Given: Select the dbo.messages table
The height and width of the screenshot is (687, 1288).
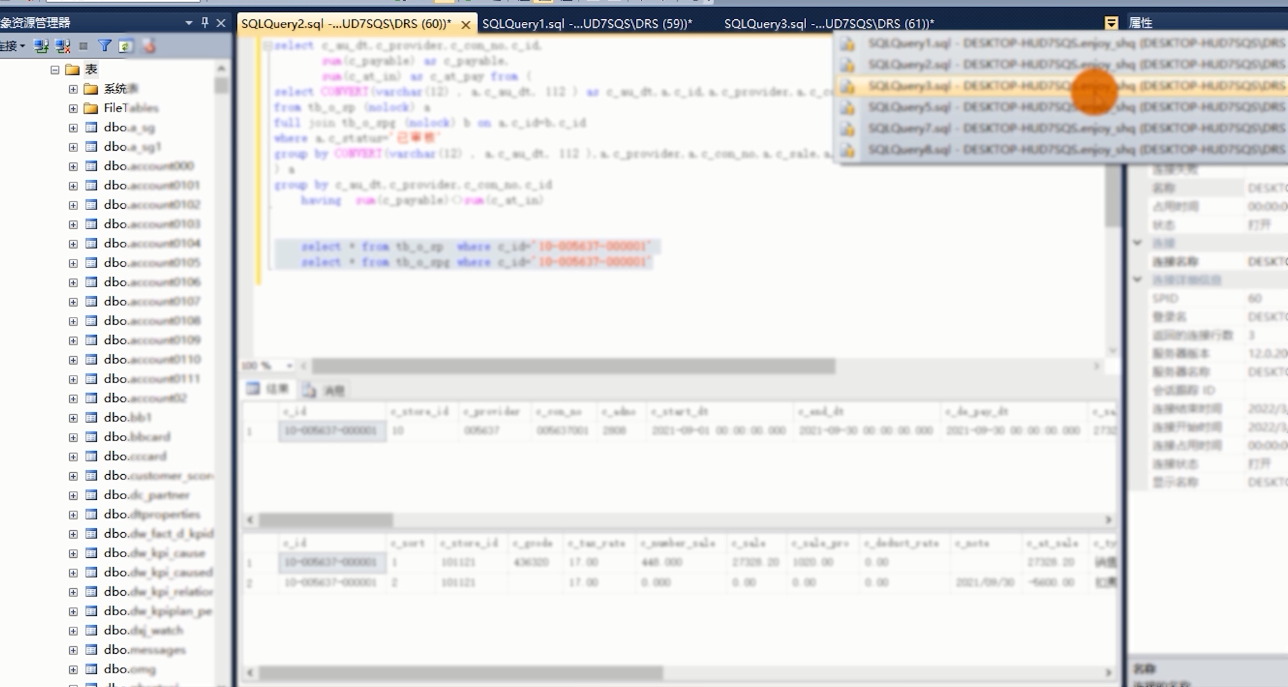Looking at the screenshot, I should click(x=145, y=649).
